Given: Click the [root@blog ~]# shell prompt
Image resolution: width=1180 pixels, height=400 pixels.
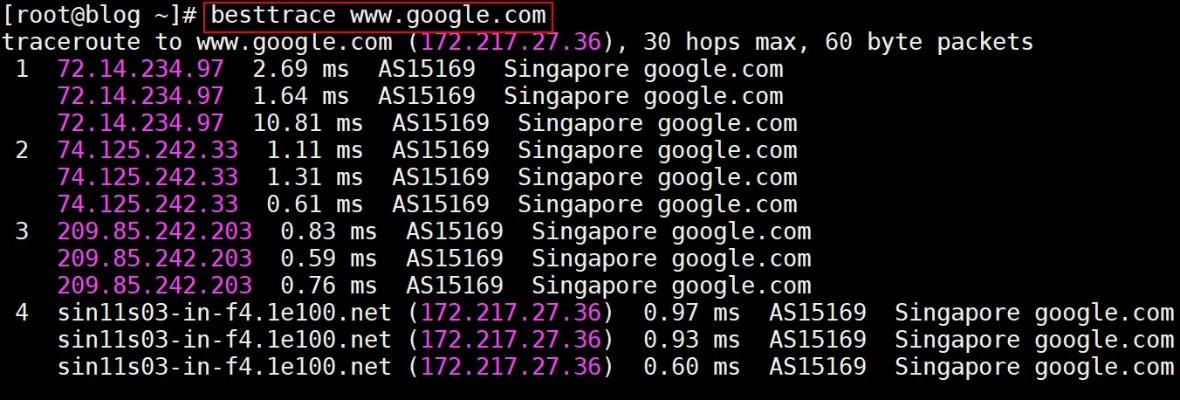Looking at the screenshot, I should click(x=99, y=15).
